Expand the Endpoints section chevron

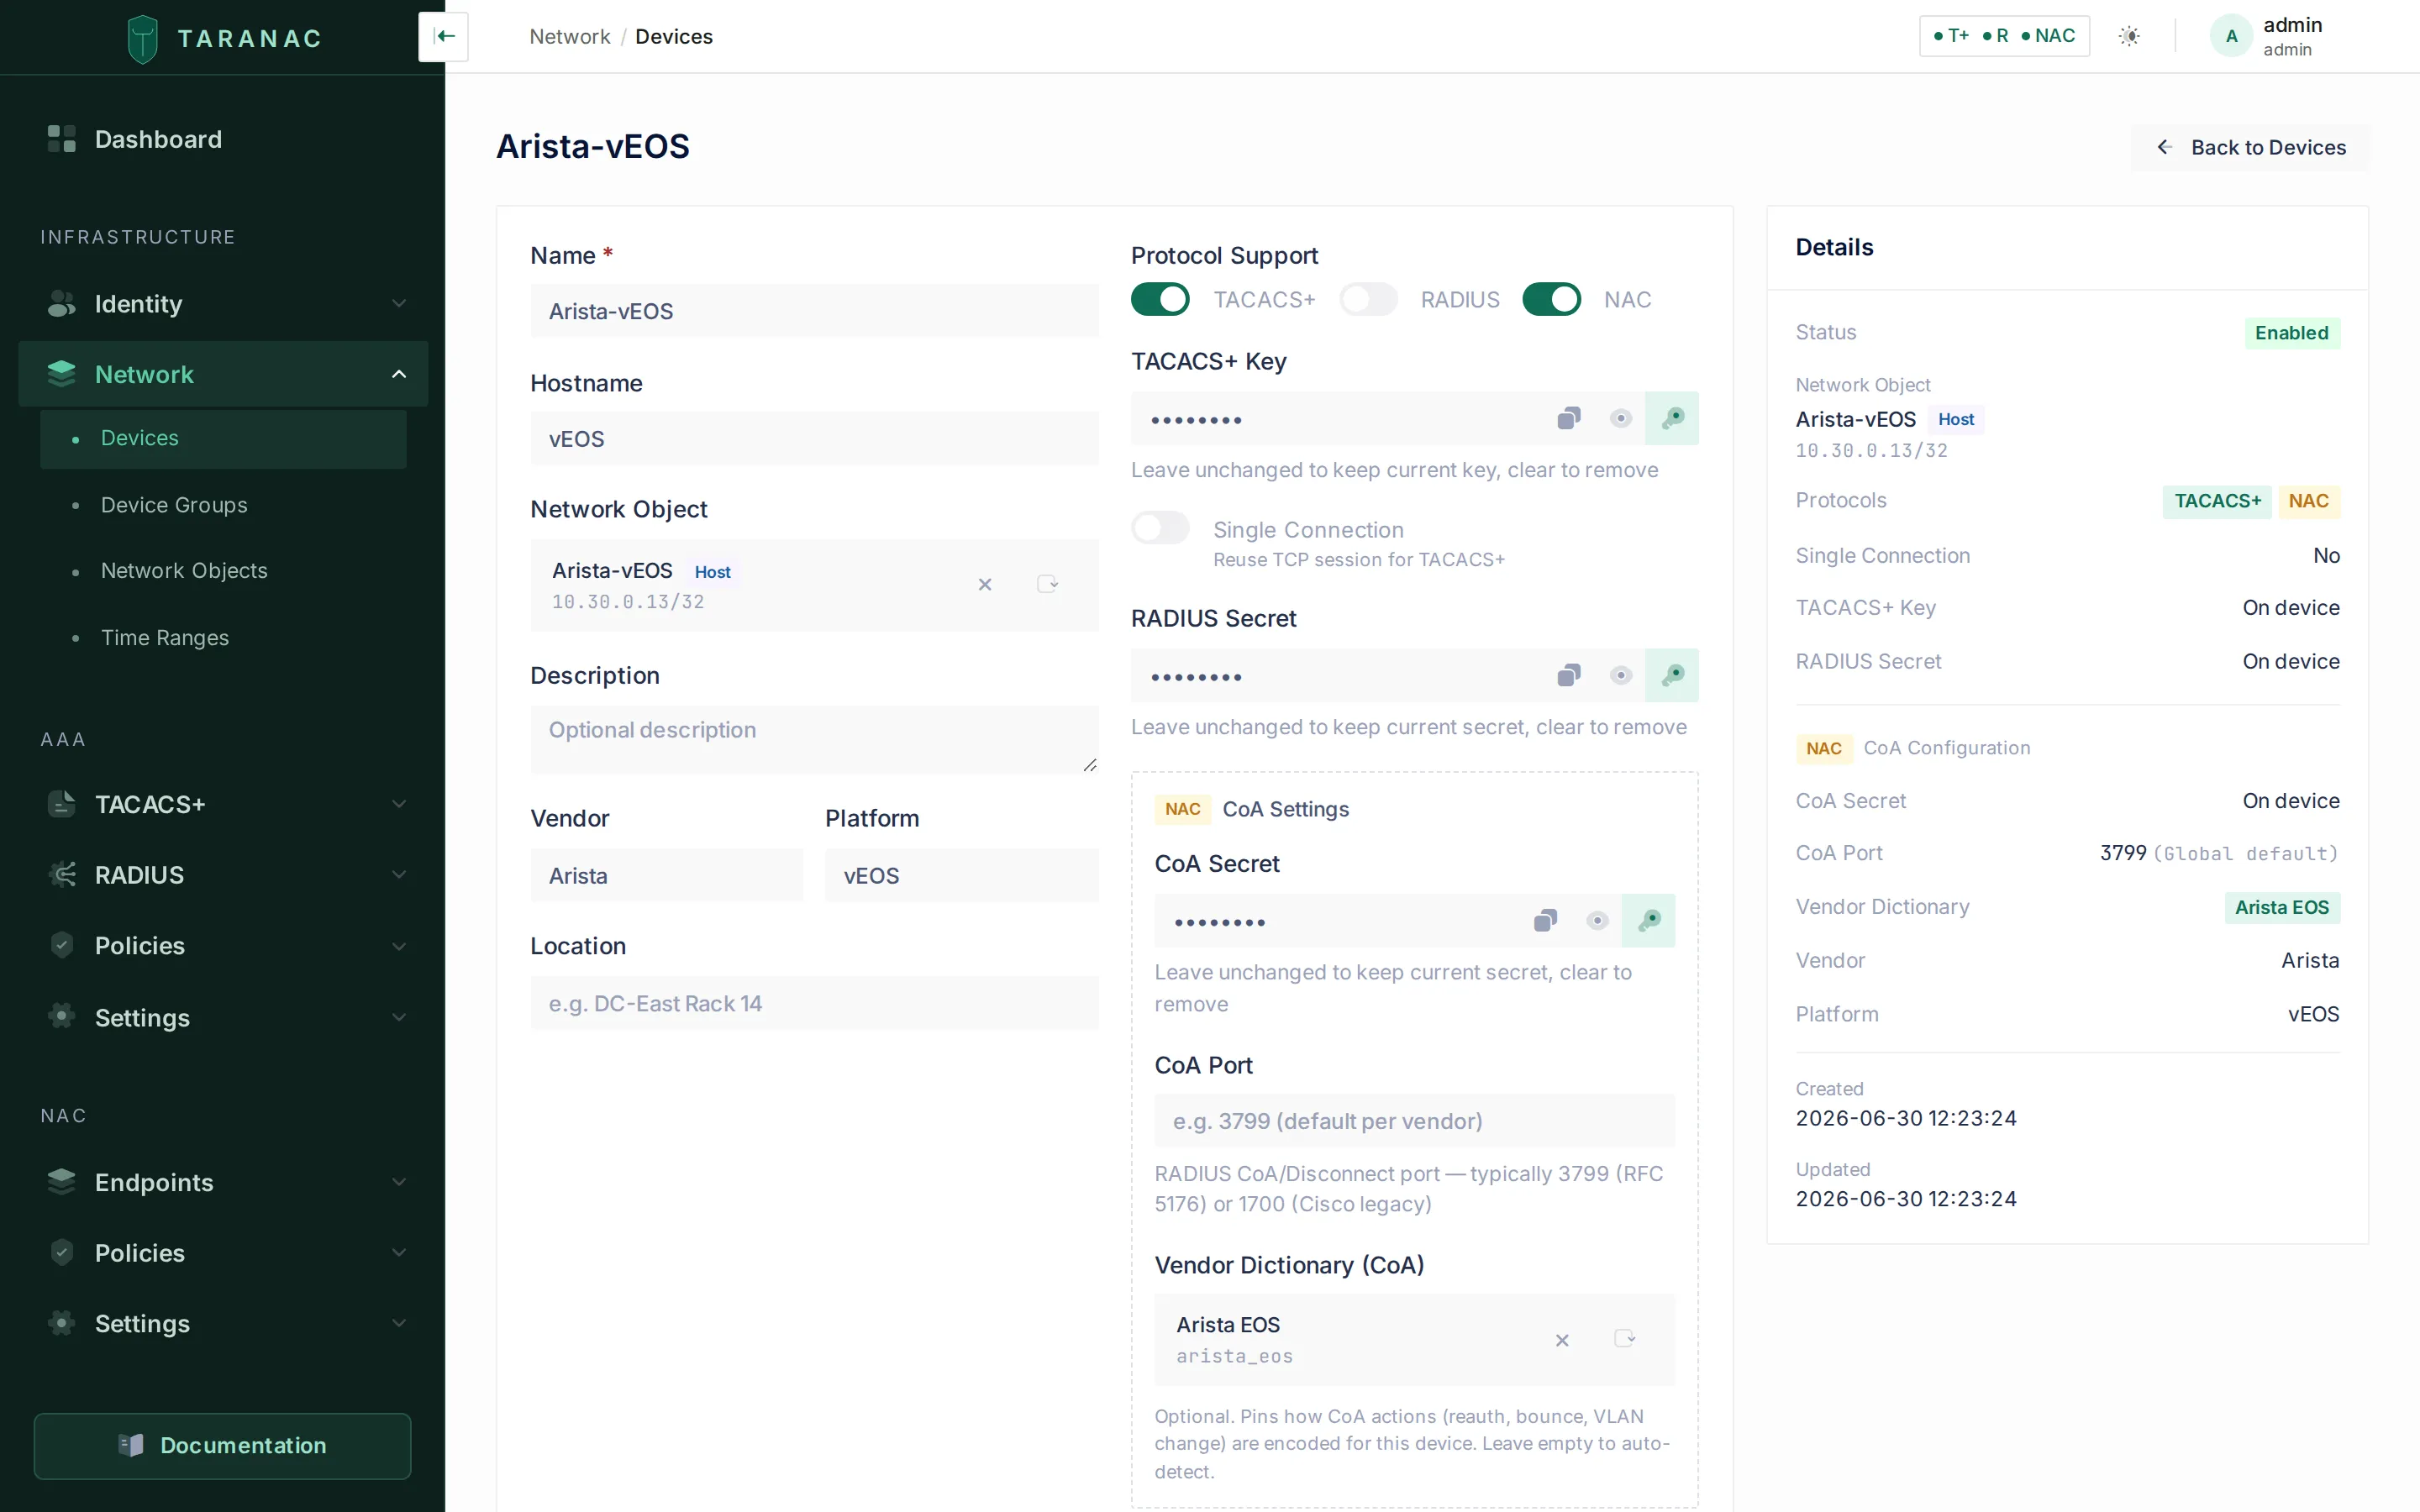[x=399, y=1182]
